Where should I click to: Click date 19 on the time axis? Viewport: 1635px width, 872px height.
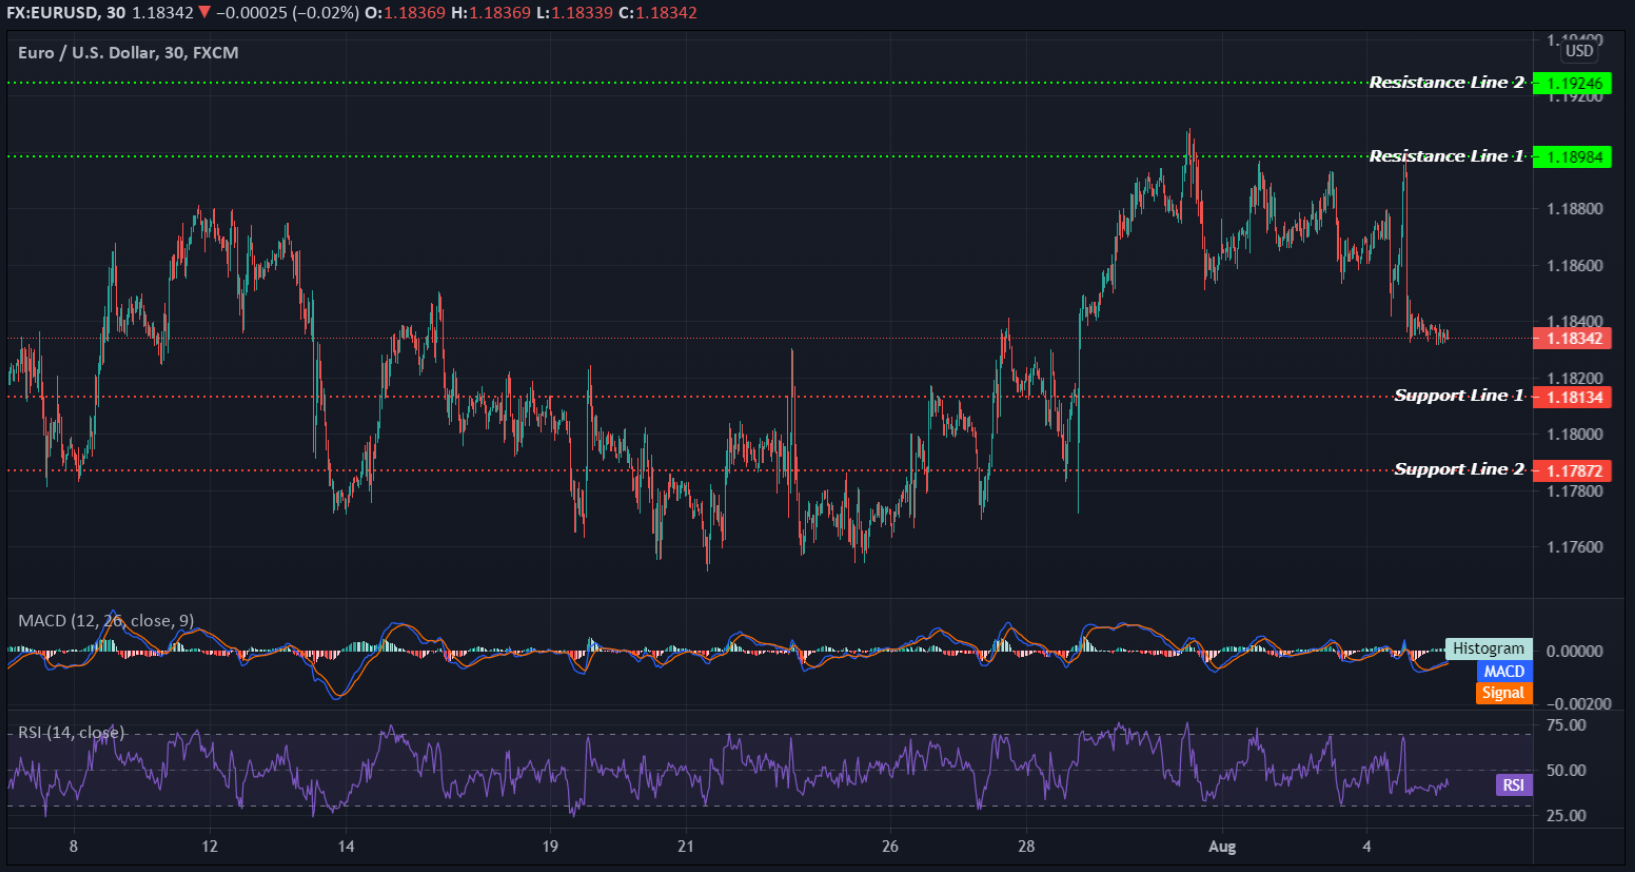tap(550, 846)
